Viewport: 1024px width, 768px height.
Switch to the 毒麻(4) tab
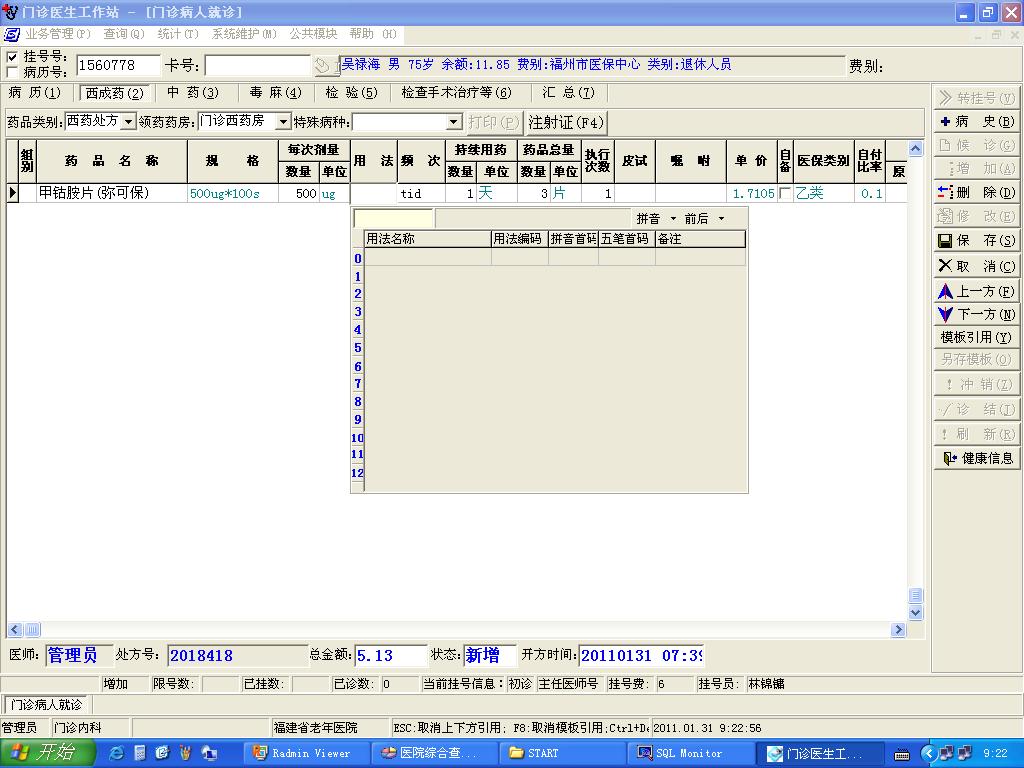click(x=276, y=93)
